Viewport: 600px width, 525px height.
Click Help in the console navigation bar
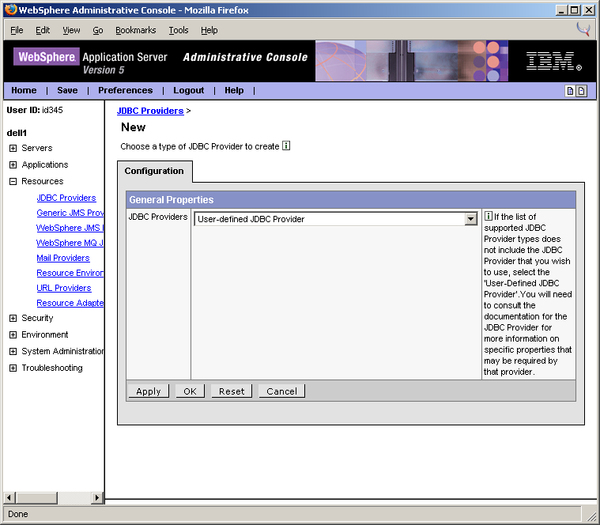click(234, 90)
